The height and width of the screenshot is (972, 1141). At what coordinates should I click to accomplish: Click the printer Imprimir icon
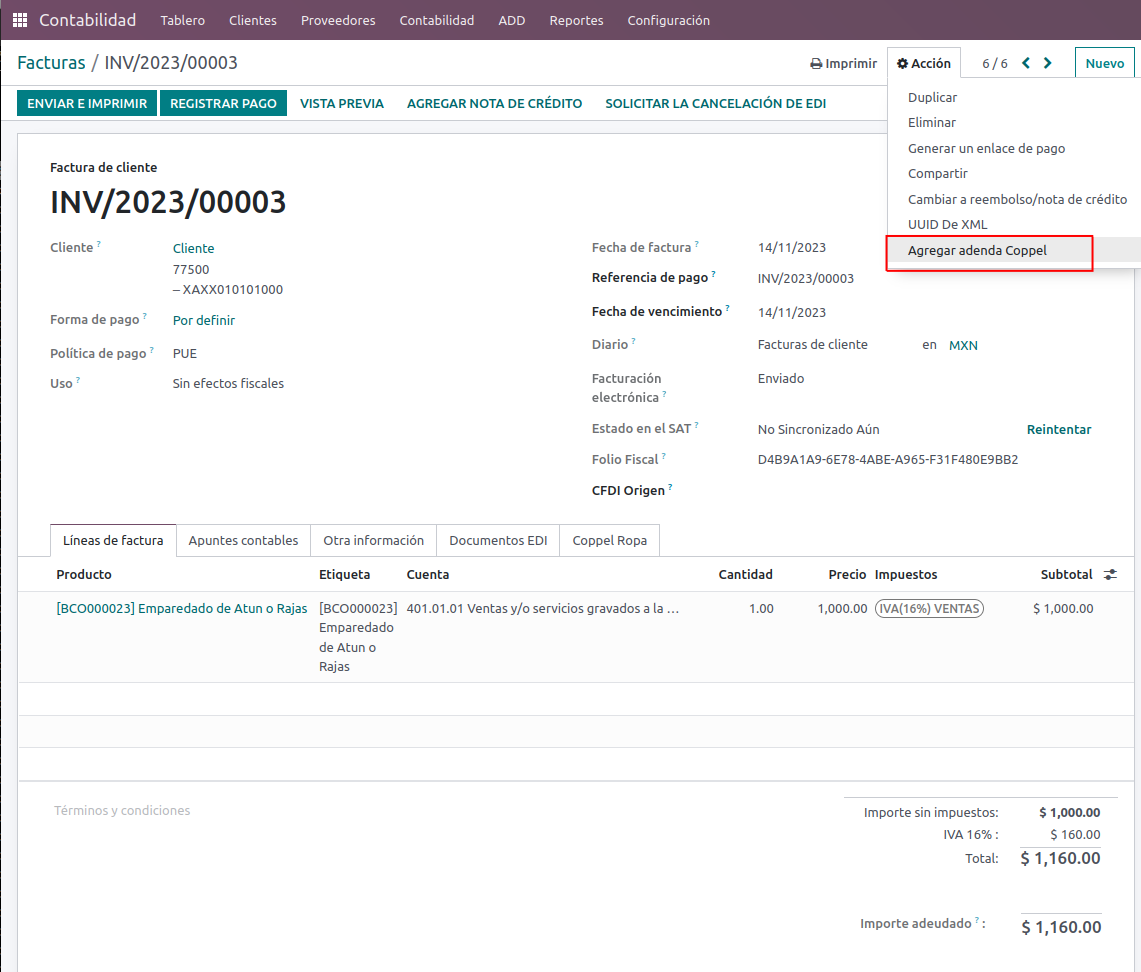point(816,64)
